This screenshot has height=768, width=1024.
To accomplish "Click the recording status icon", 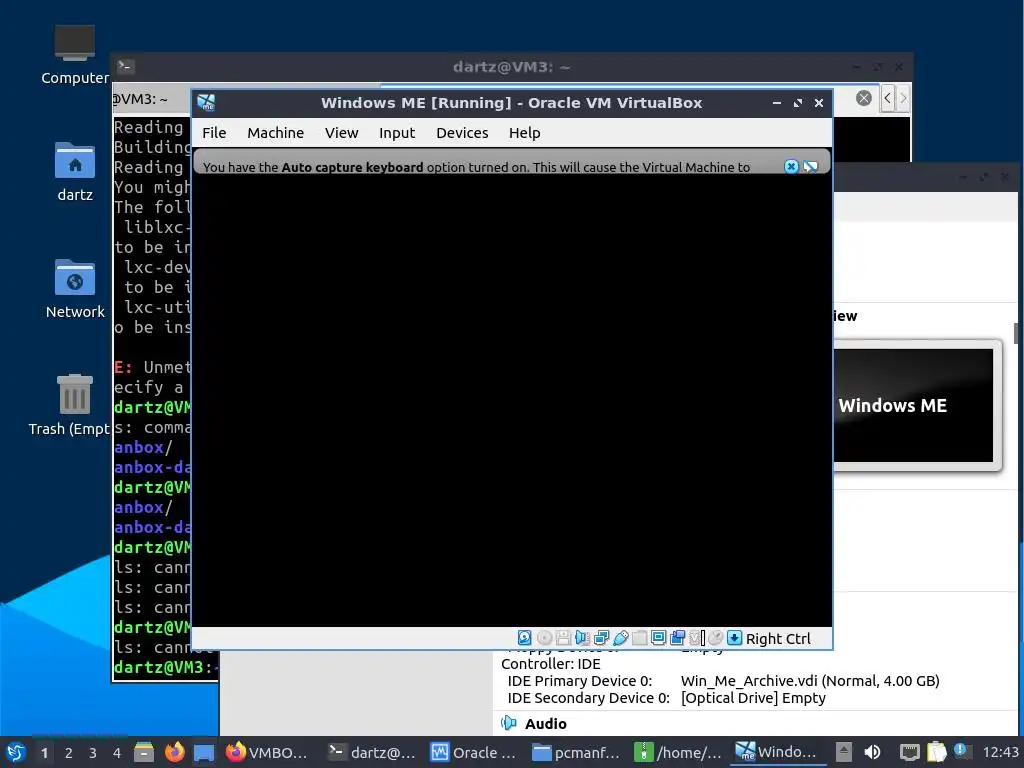I will coord(677,638).
